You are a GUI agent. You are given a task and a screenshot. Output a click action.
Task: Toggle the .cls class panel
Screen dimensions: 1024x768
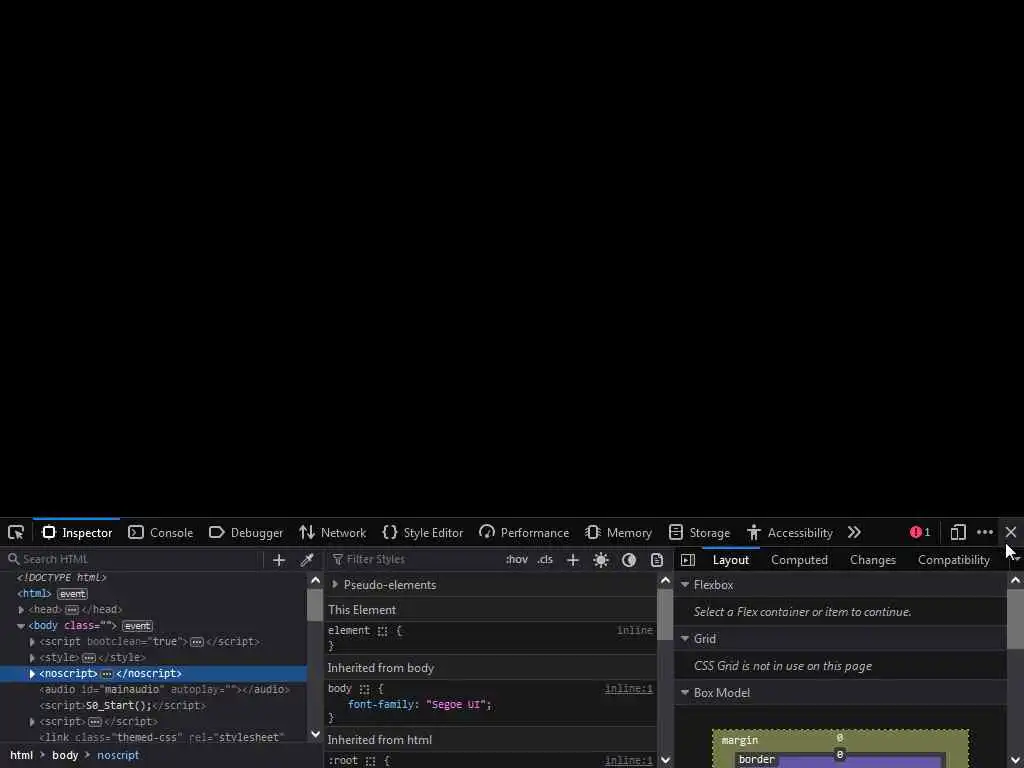(545, 560)
